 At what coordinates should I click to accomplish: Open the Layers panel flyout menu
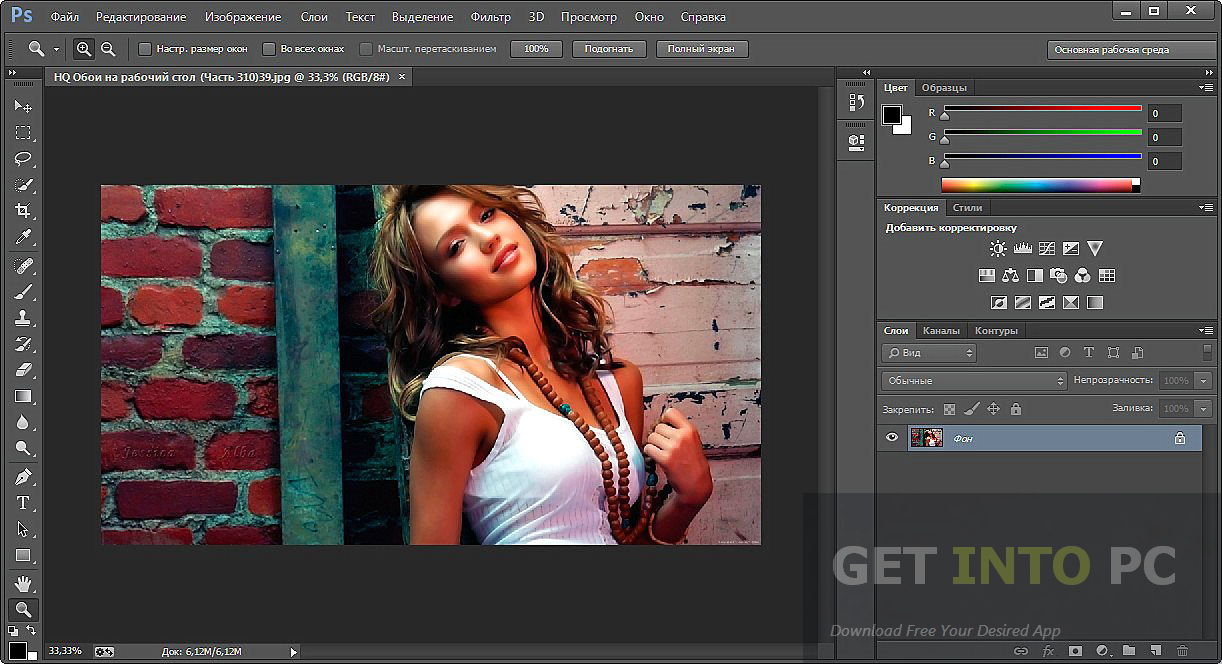click(x=1206, y=331)
